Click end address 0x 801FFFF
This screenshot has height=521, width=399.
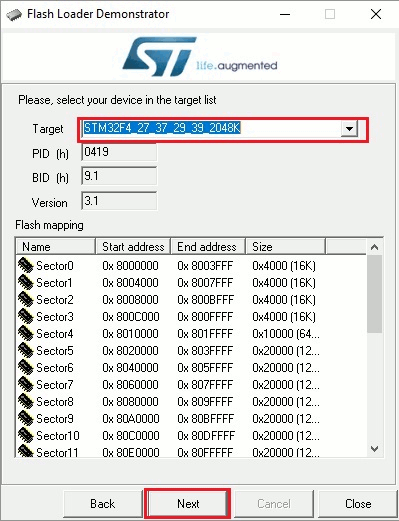pyautogui.click(x=205, y=334)
